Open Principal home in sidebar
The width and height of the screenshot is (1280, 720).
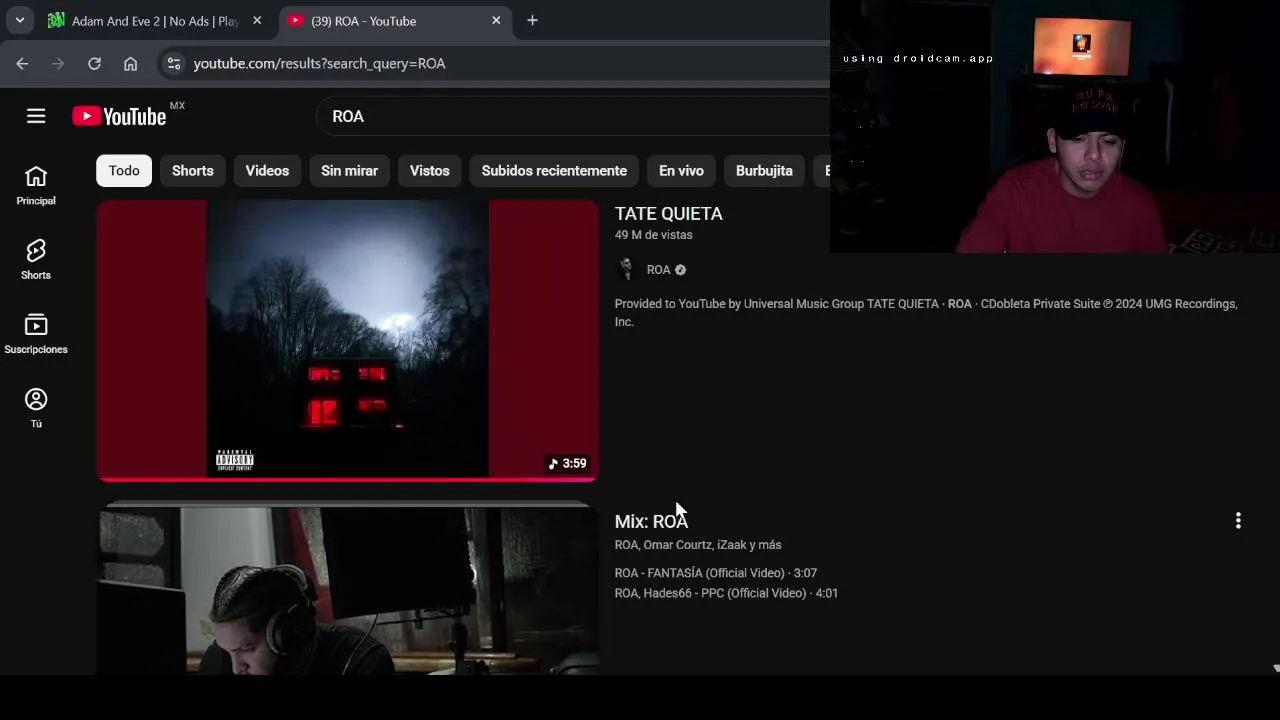tap(36, 186)
